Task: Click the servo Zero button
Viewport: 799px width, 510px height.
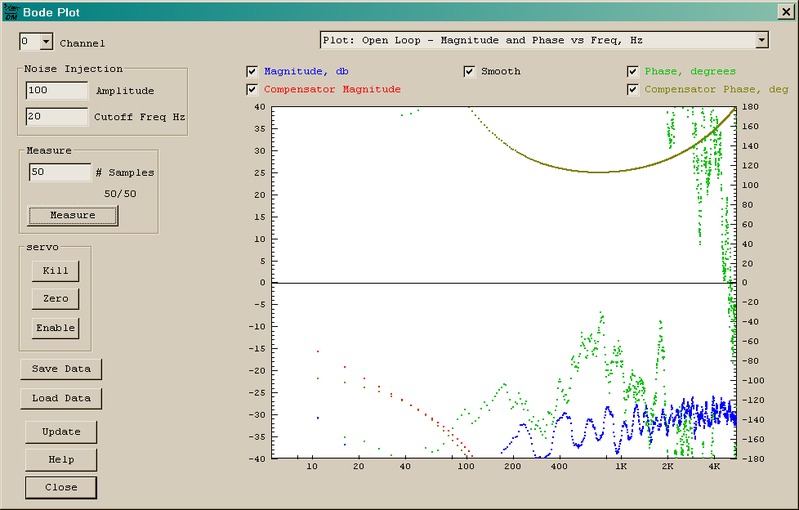Action: (x=55, y=299)
